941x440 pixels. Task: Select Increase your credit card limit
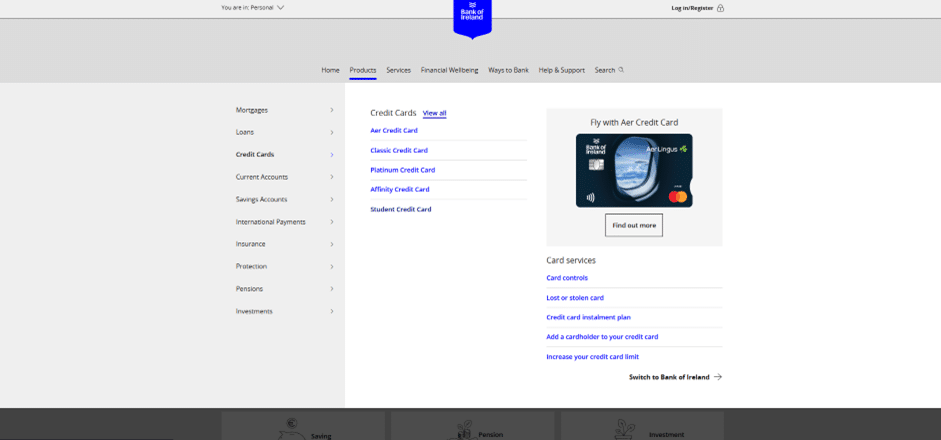pos(592,357)
